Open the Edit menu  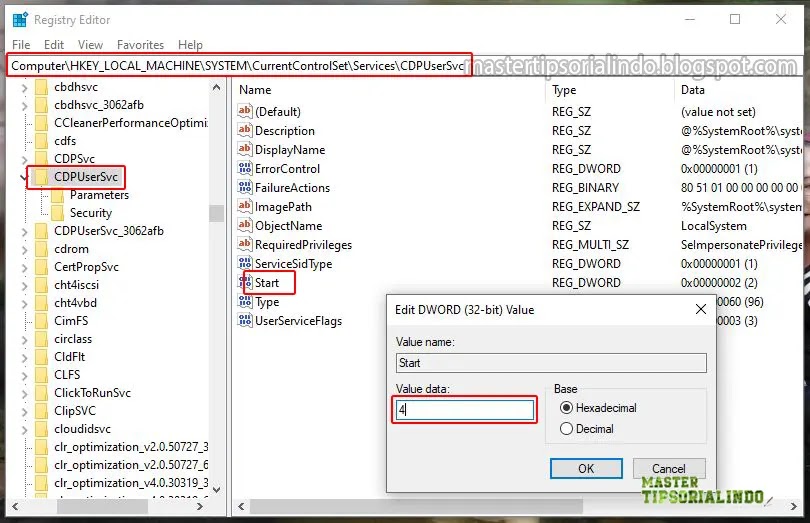[54, 45]
